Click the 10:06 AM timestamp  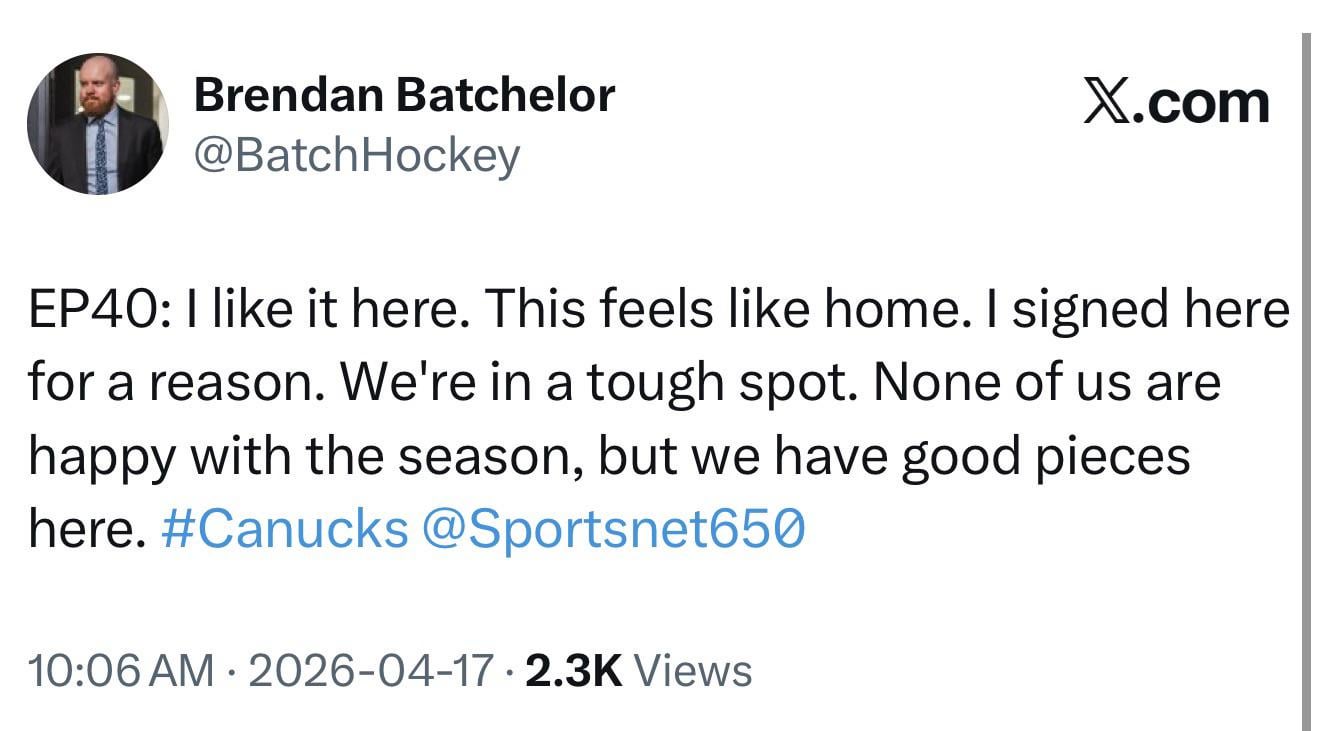(x=120, y=670)
